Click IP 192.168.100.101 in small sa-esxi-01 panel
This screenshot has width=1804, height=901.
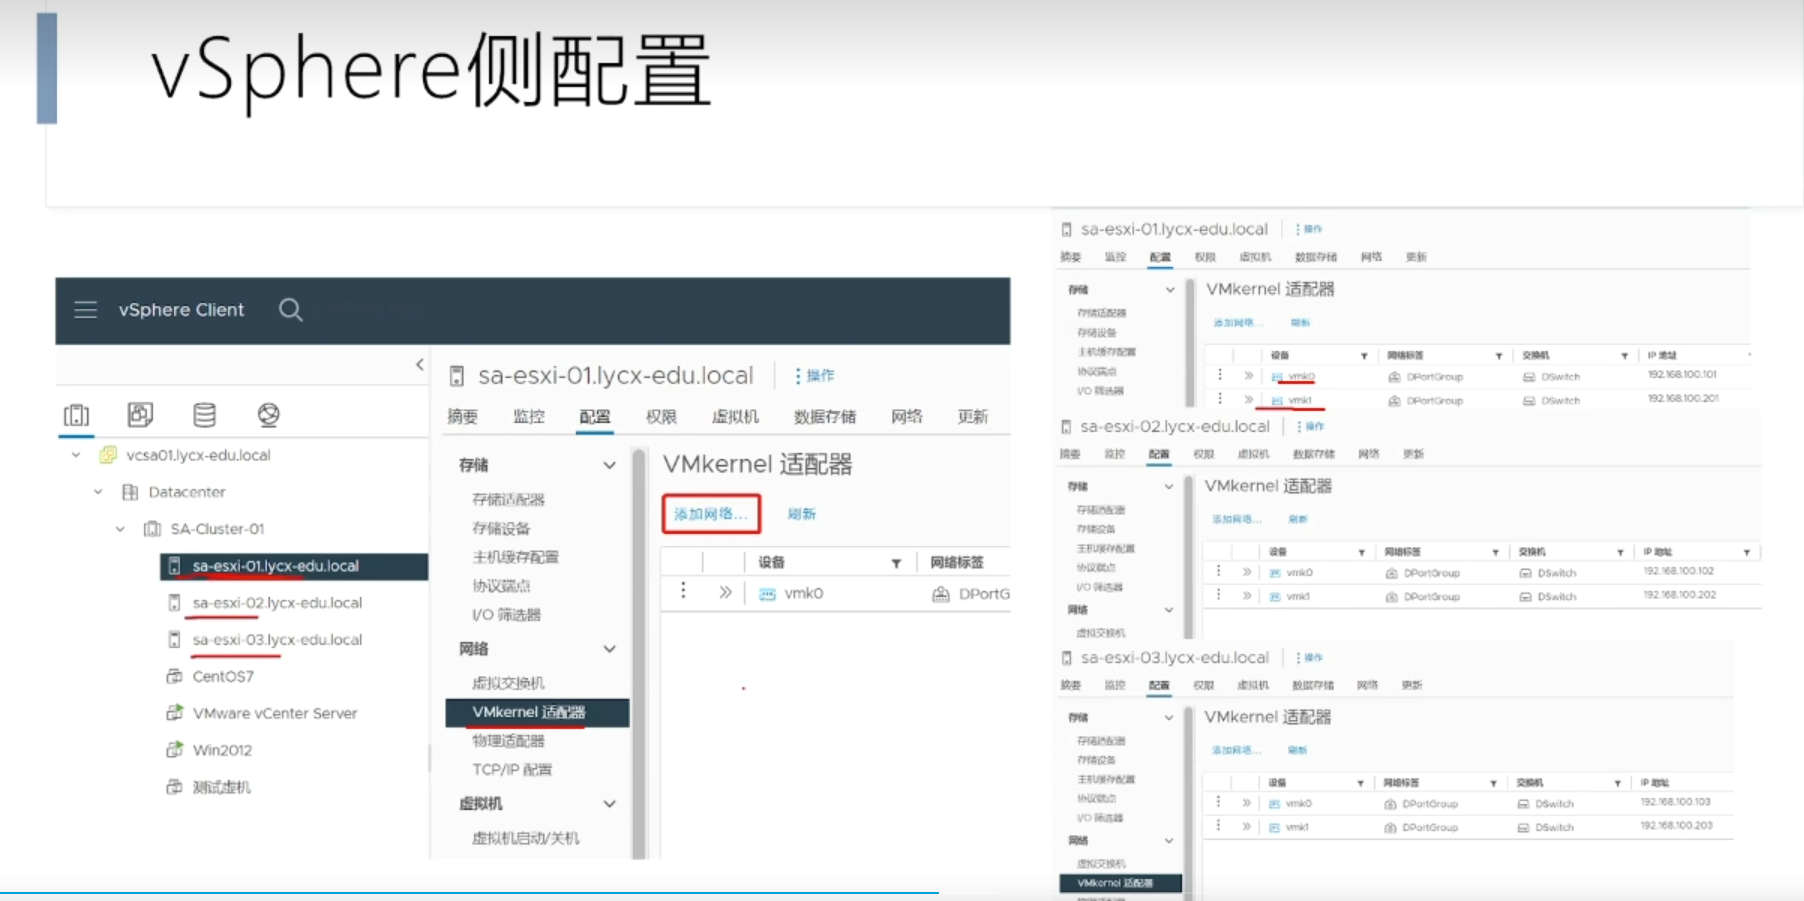click(1682, 374)
